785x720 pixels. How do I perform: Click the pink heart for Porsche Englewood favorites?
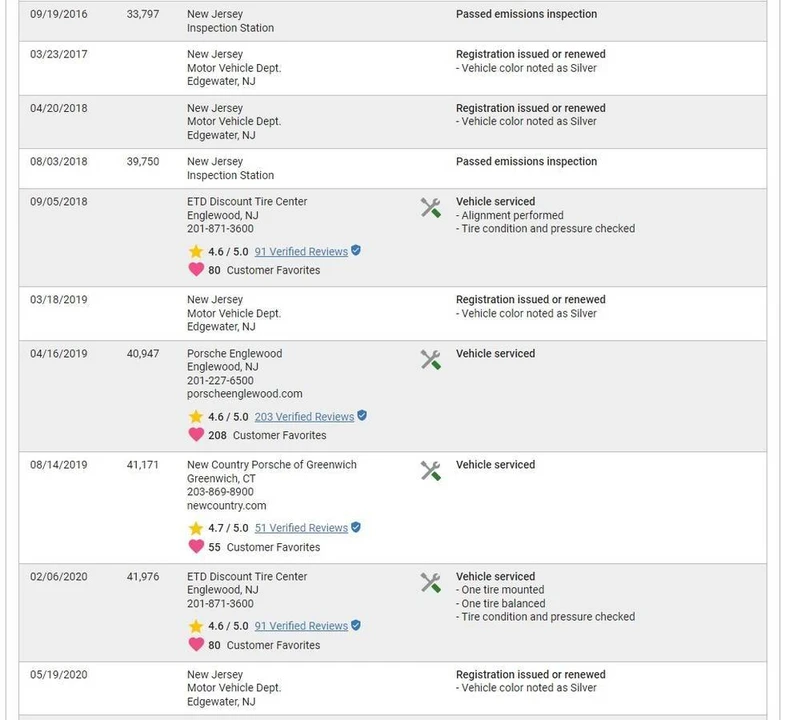(x=196, y=435)
